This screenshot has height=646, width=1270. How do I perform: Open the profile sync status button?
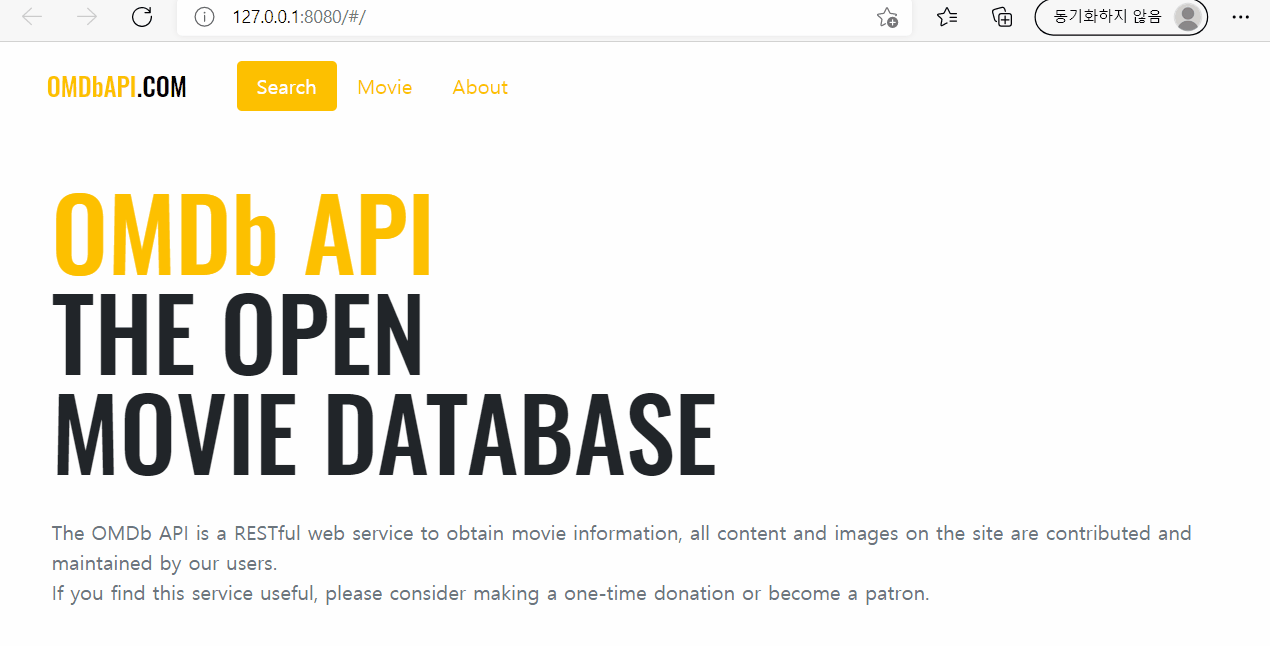pos(1120,17)
